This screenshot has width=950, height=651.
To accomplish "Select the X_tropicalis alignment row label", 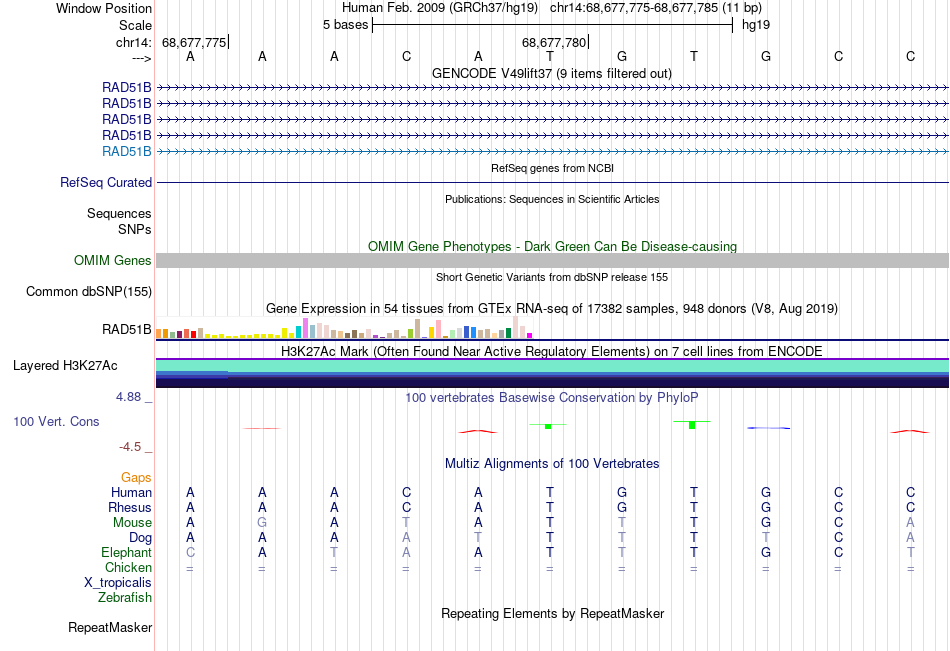I will pos(118,583).
